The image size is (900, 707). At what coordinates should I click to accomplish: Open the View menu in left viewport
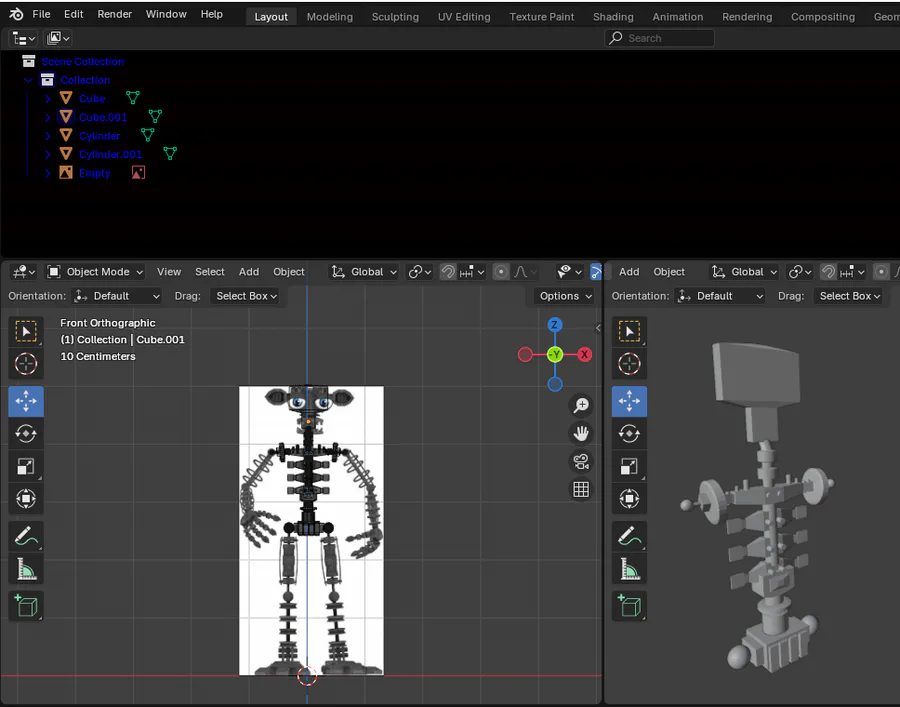click(x=169, y=271)
